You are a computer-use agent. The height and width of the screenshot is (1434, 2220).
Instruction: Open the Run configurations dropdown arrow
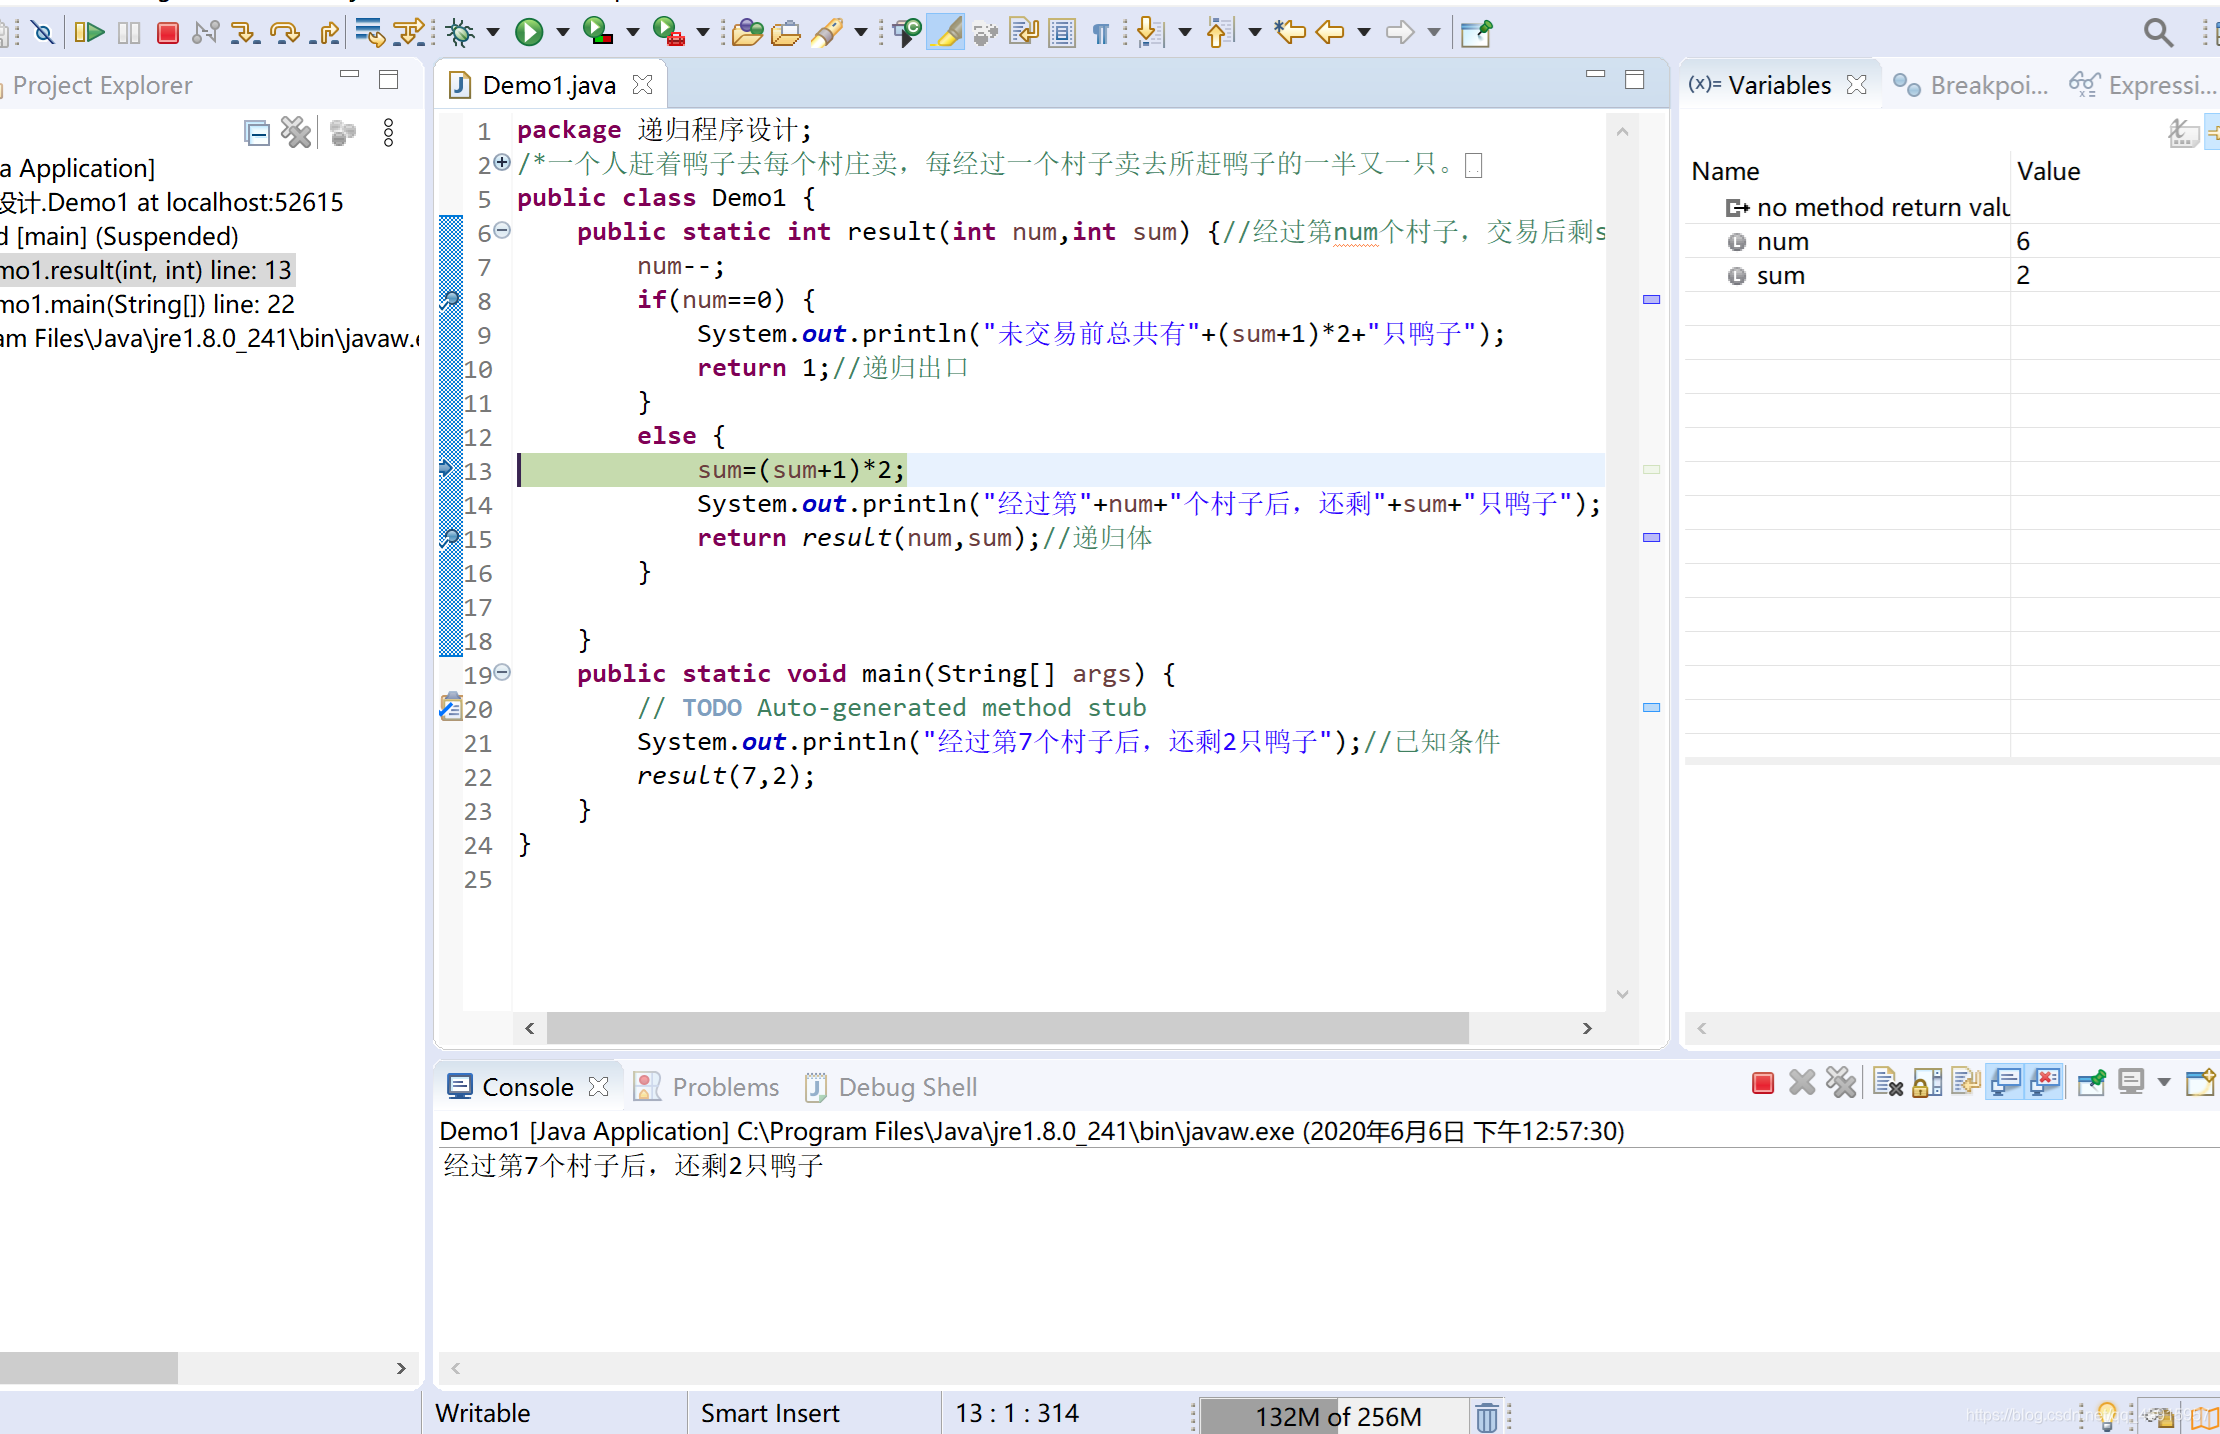(562, 33)
